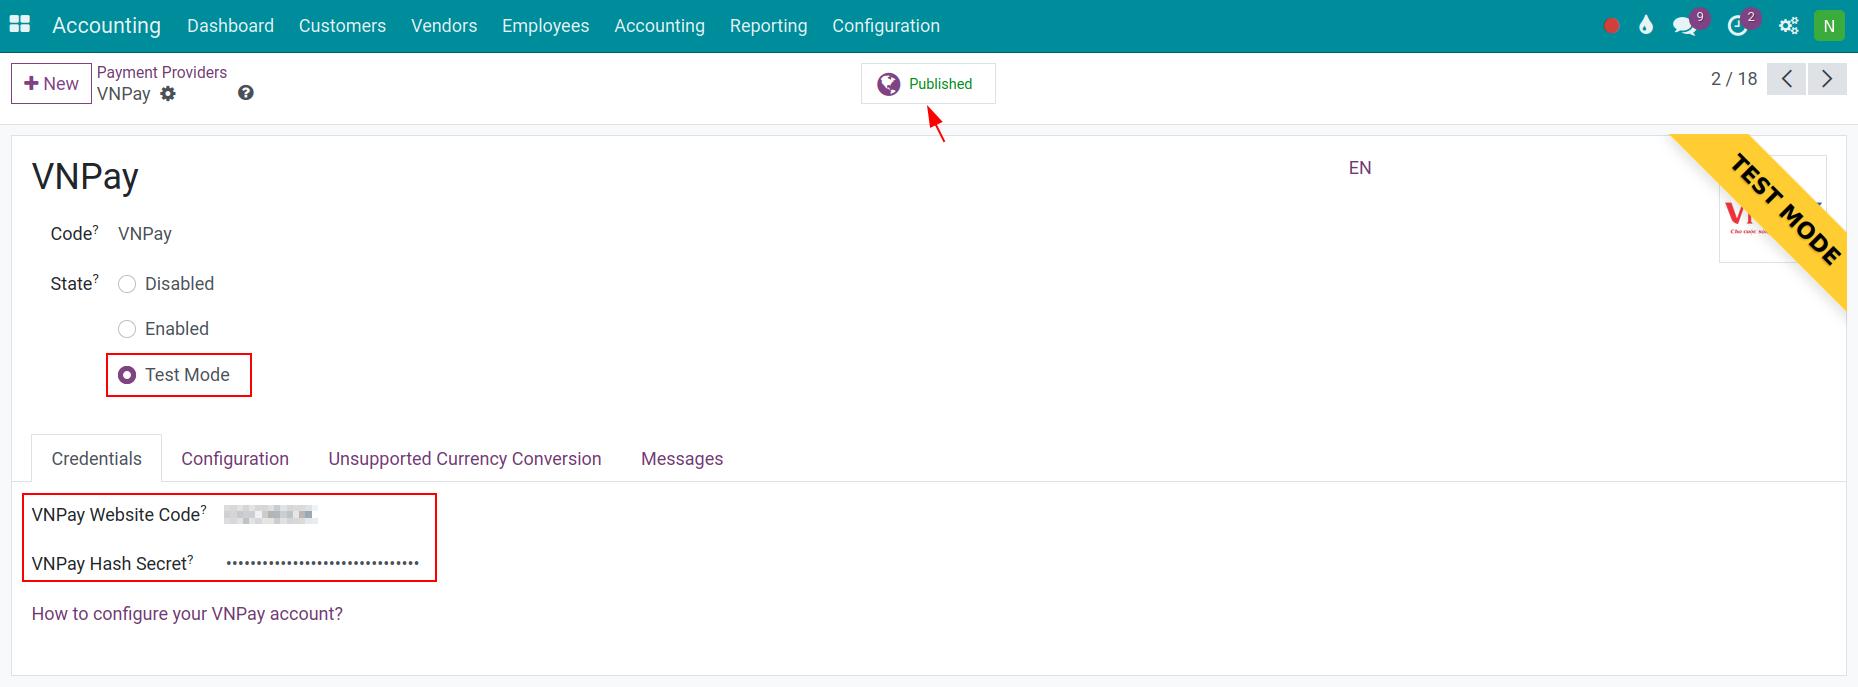Switch to the Messages tab

682,458
